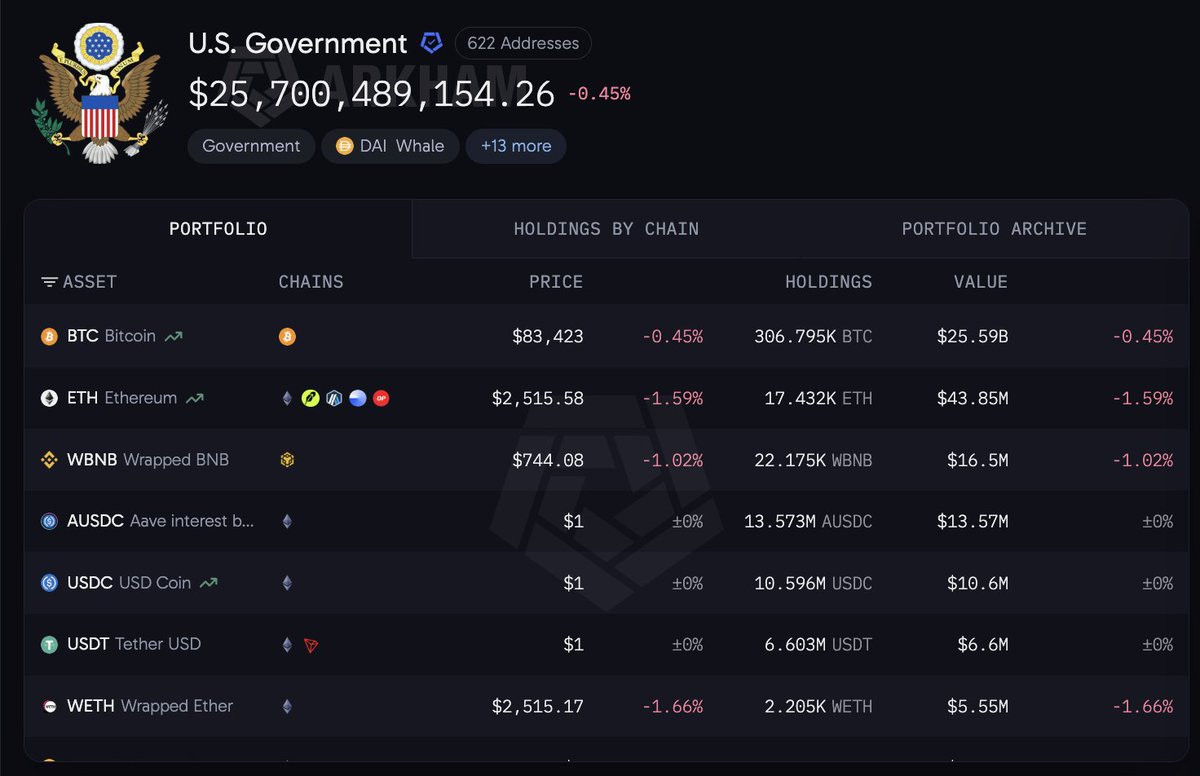Click the Ethereum chain icon in the AUSDC row
1200x776 pixels.
click(x=287, y=521)
